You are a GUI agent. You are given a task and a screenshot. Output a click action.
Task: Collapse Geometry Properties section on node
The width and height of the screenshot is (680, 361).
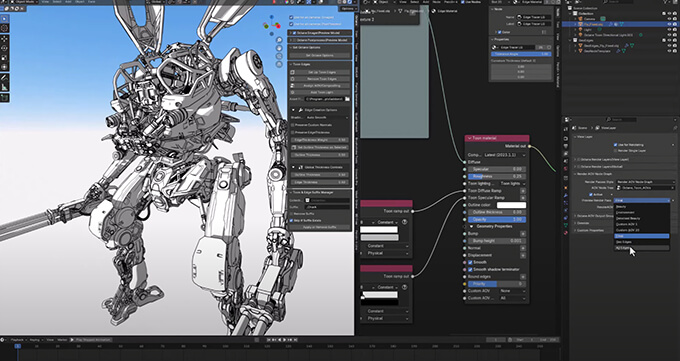pyautogui.click(x=472, y=226)
